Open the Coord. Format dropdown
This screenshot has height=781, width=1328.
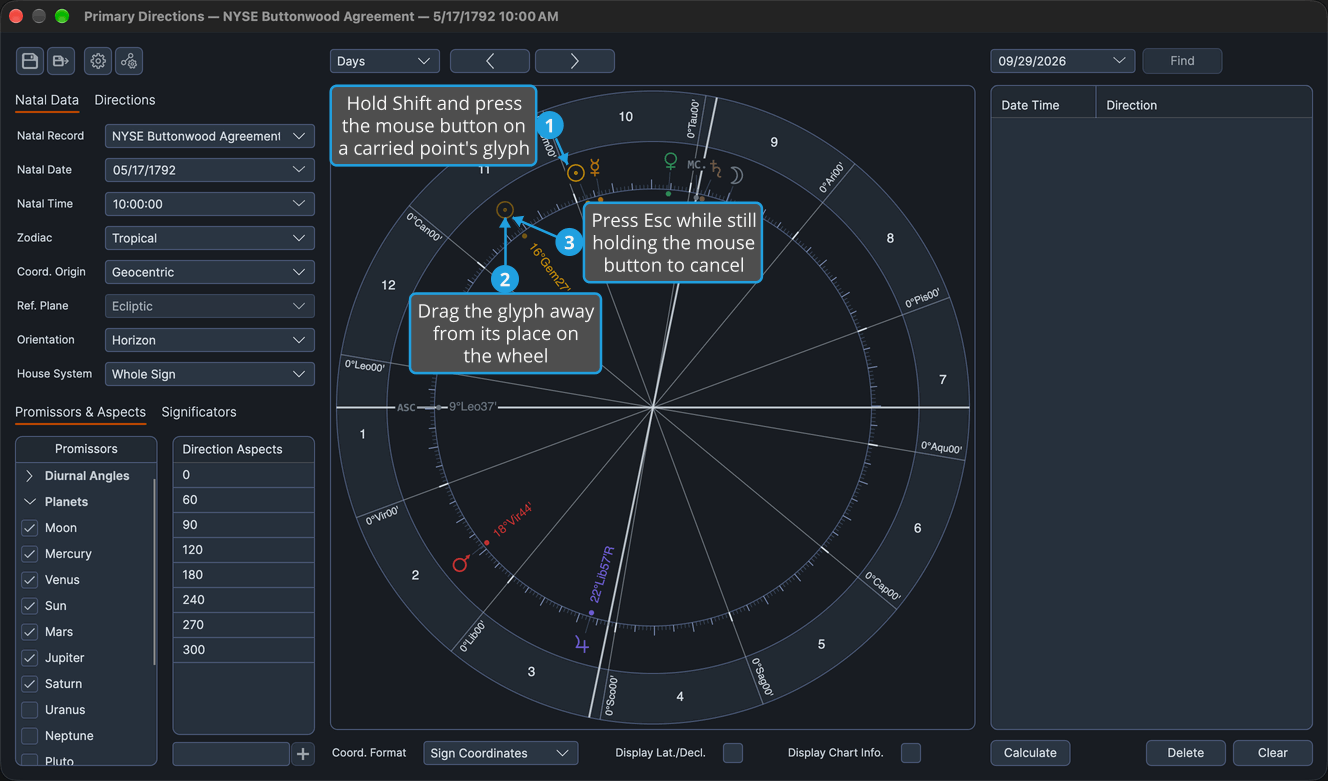pyautogui.click(x=501, y=753)
